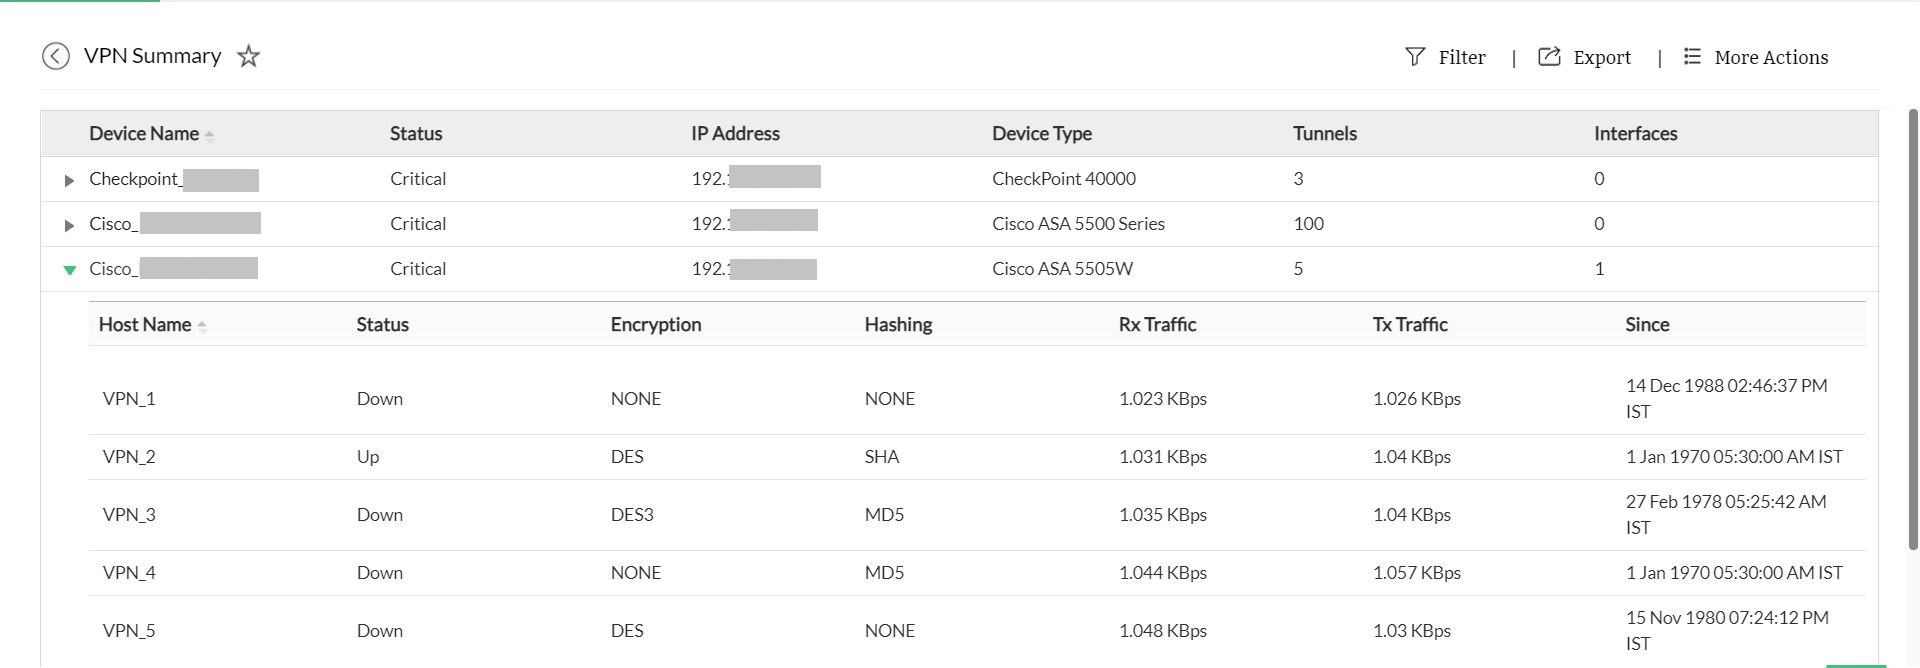Click the expand triangle on the Checkpoint row
The width and height of the screenshot is (1920, 668).
[69, 180]
